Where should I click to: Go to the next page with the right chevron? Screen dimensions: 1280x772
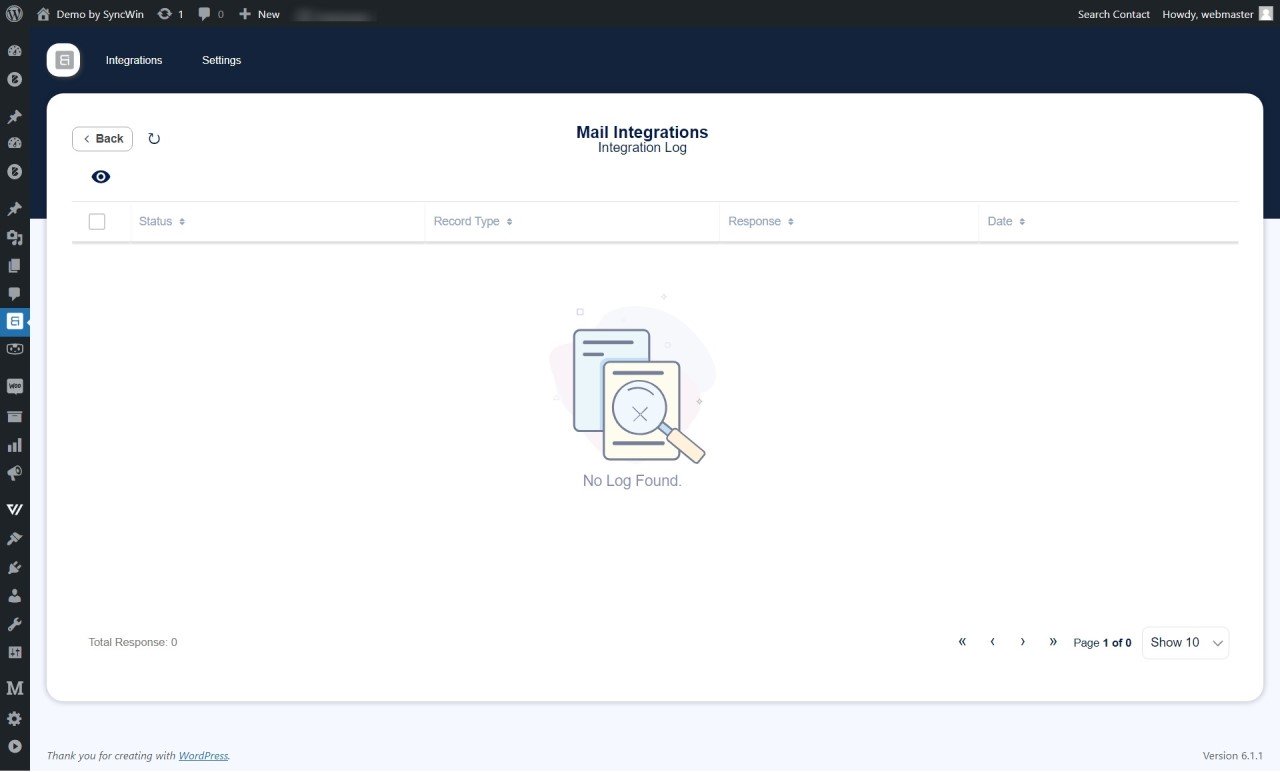pyautogui.click(x=1022, y=641)
